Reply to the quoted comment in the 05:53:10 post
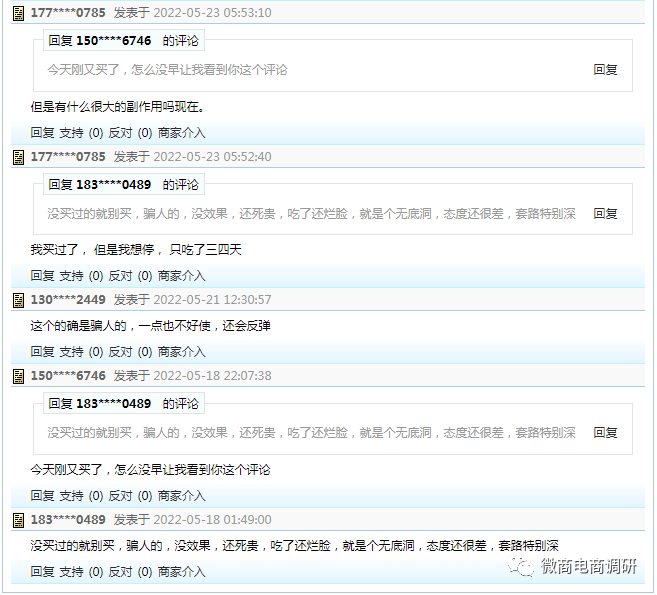This screenshot has height=595, width=657. [x=605, y=70]
